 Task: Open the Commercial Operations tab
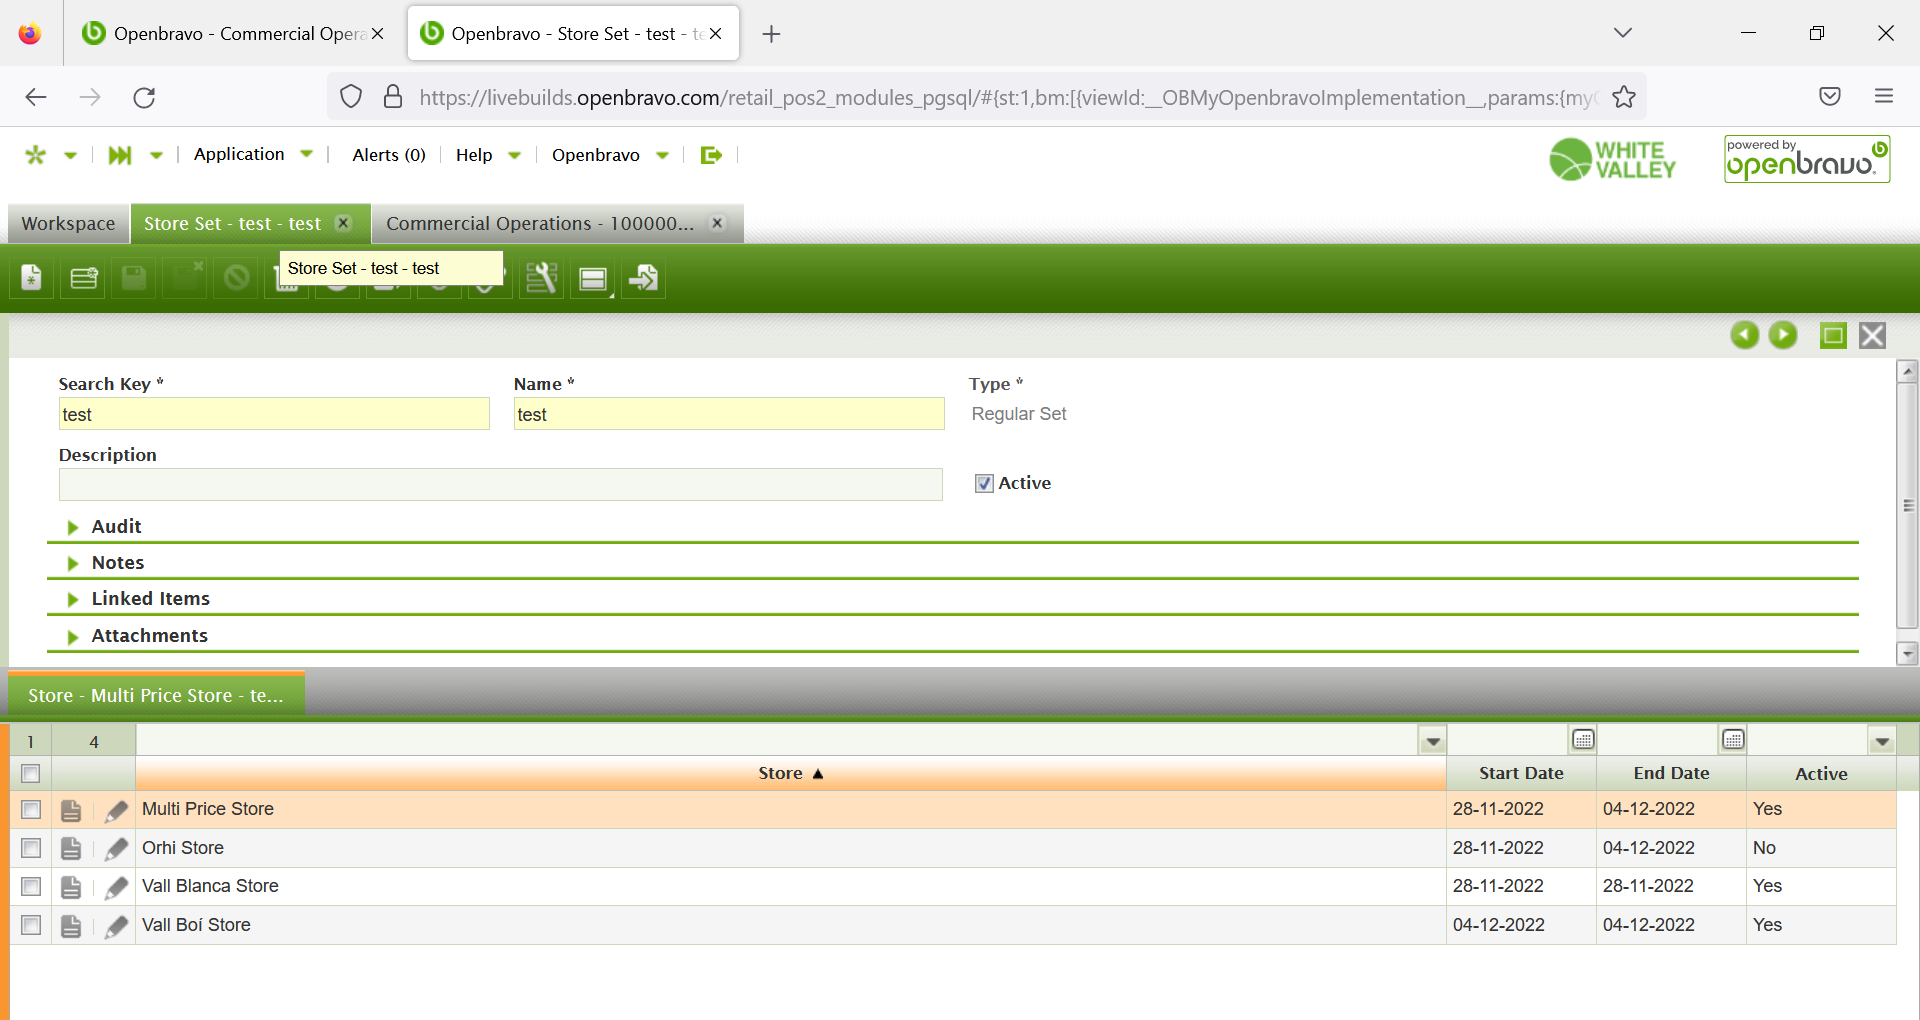tap(539, 224)
